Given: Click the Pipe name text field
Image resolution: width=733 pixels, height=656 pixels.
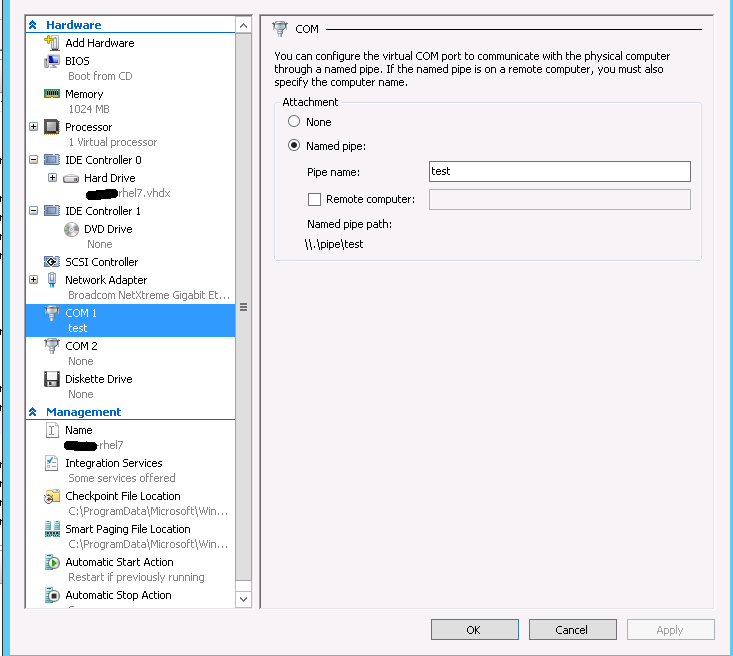Looking at the screenshot, I should 559,171.
